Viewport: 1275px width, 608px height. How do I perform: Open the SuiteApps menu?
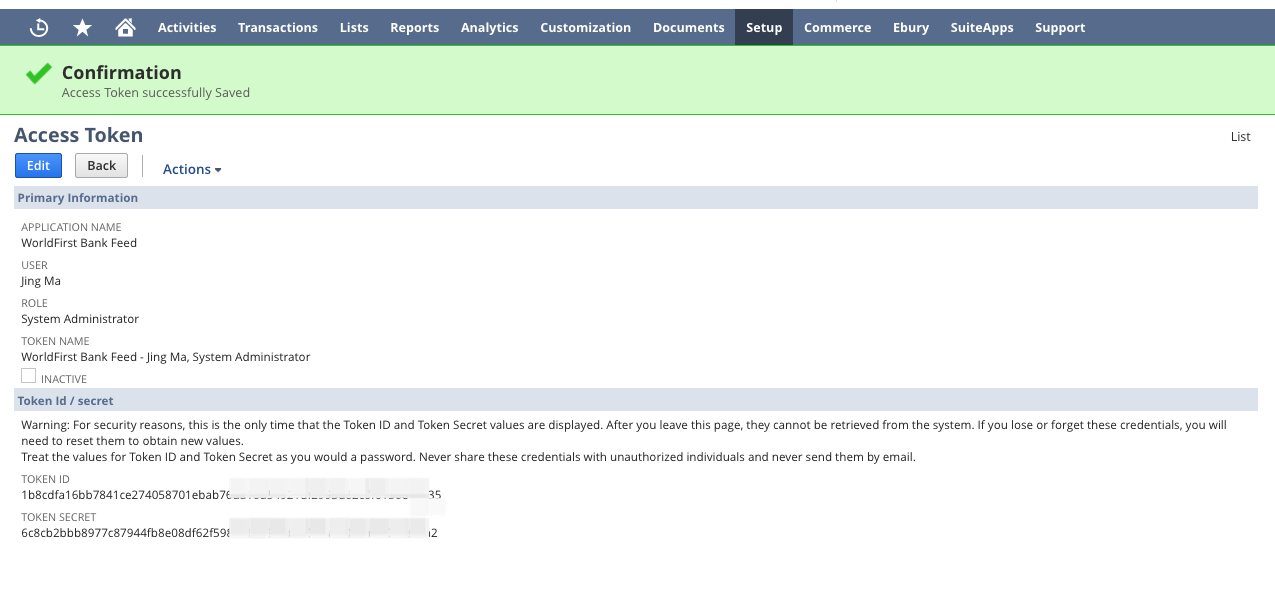(x=982, y=28)
